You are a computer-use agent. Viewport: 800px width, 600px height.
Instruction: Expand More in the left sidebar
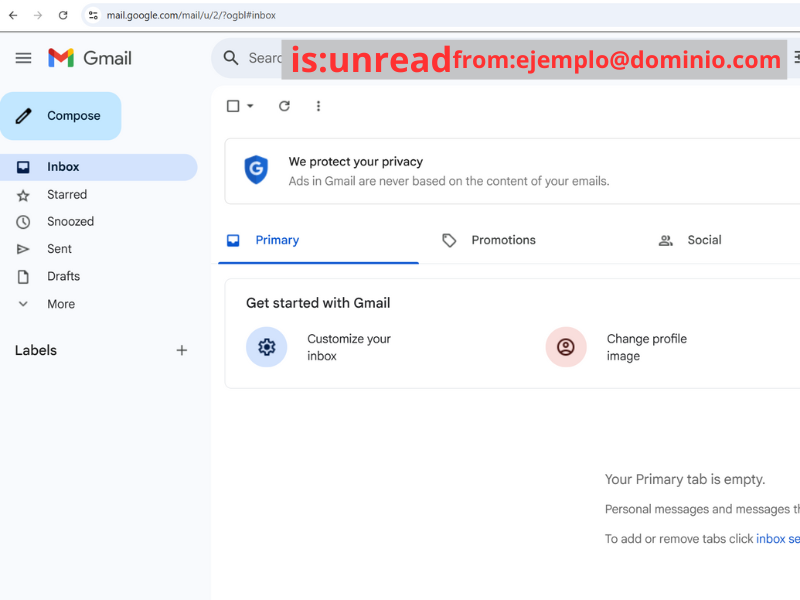tap(60, 304)
